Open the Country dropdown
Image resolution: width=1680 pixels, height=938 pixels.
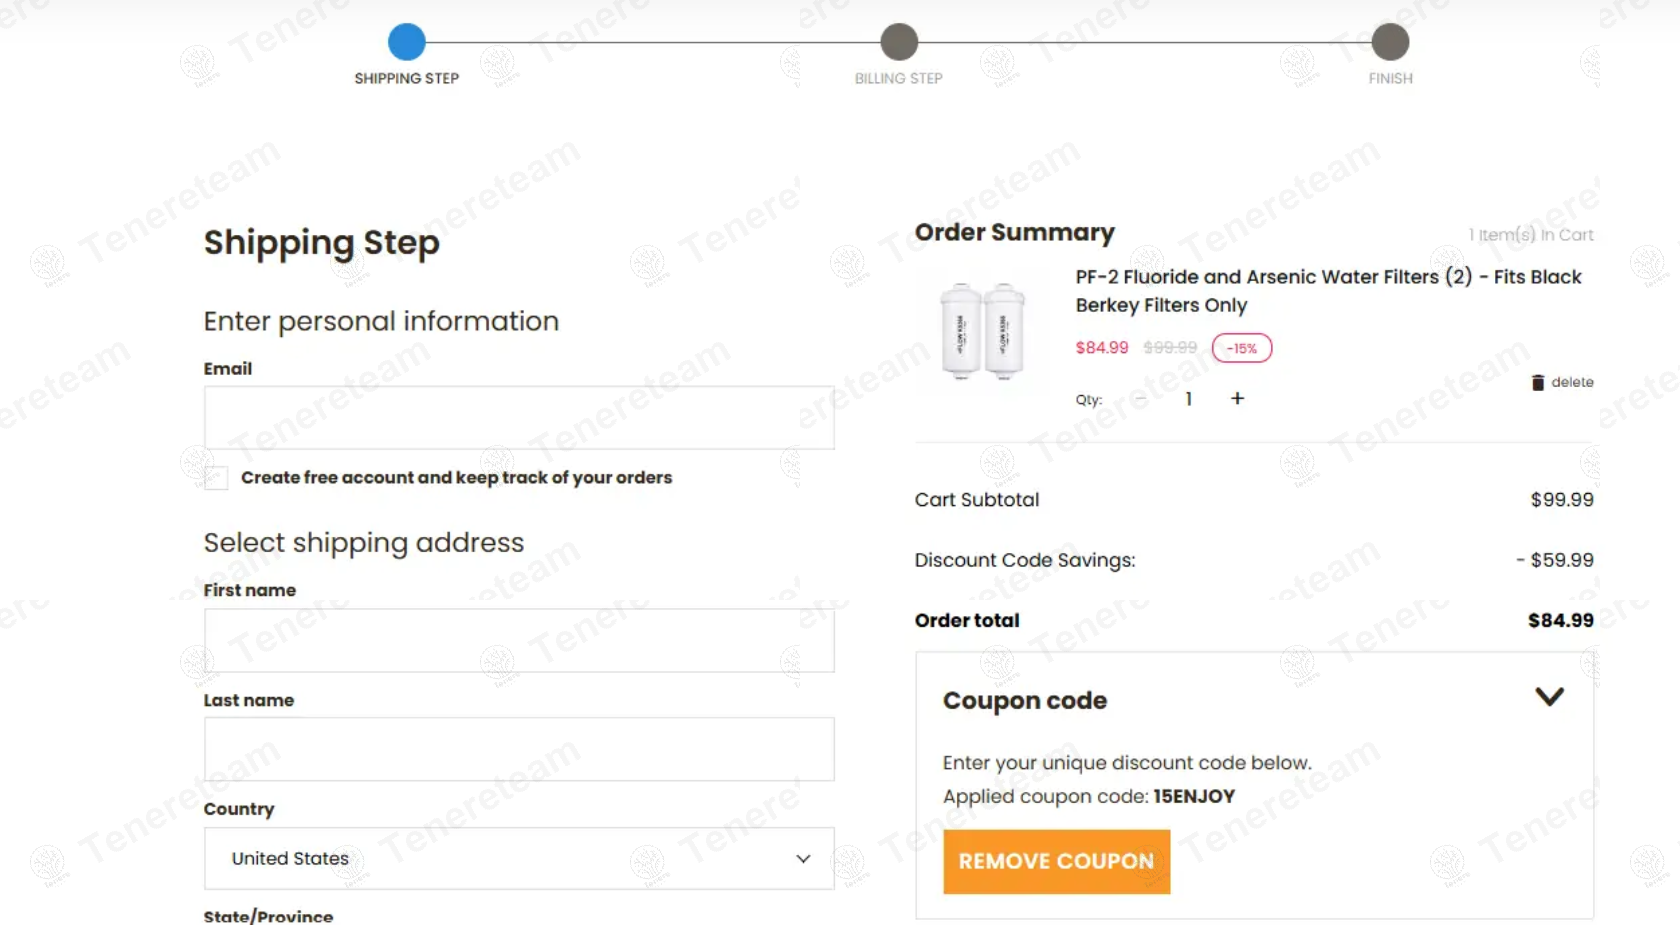pos(519,859)
